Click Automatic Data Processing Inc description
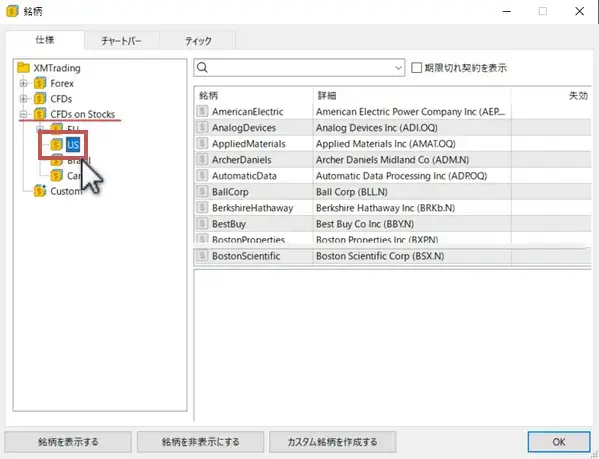 pos(401,176)
